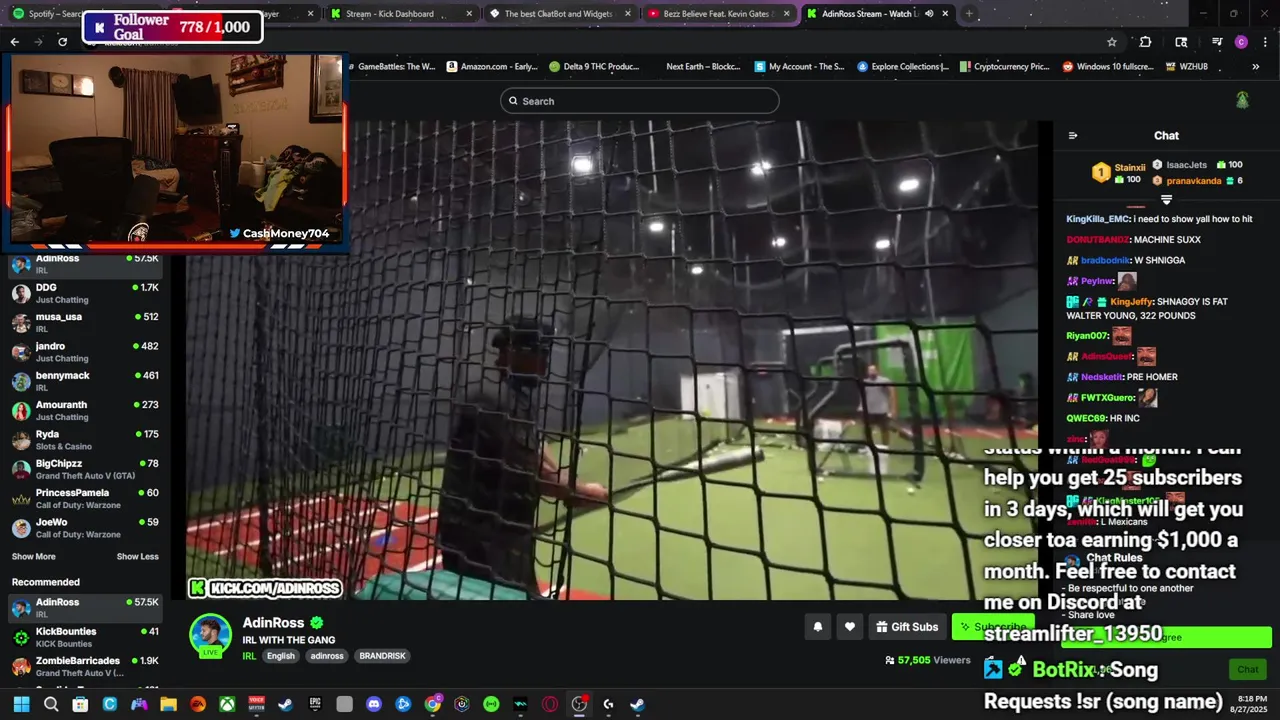Open the GameBattles bookmark
1280x720 pixels.
pyautogui.click(x=390, y=67)
